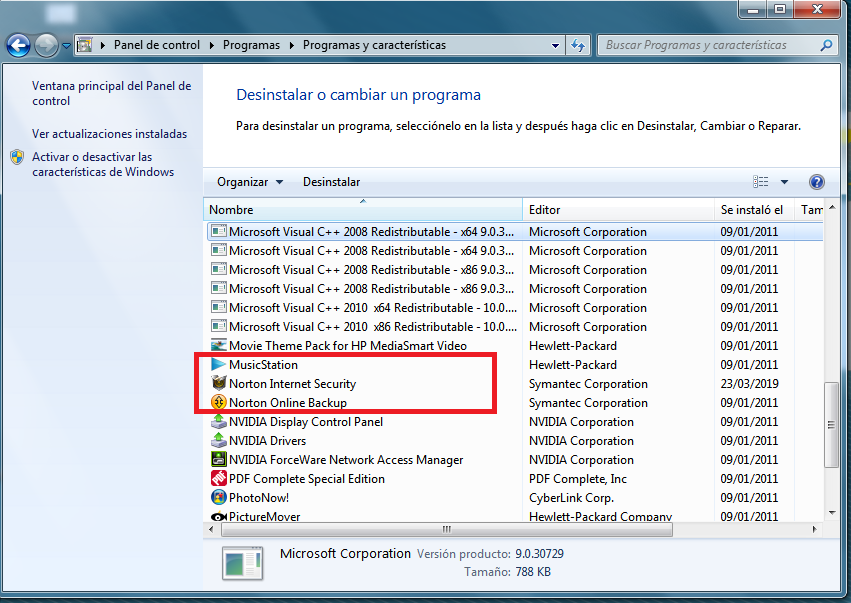Click the '23/03/2019' install date

(750, 384)
